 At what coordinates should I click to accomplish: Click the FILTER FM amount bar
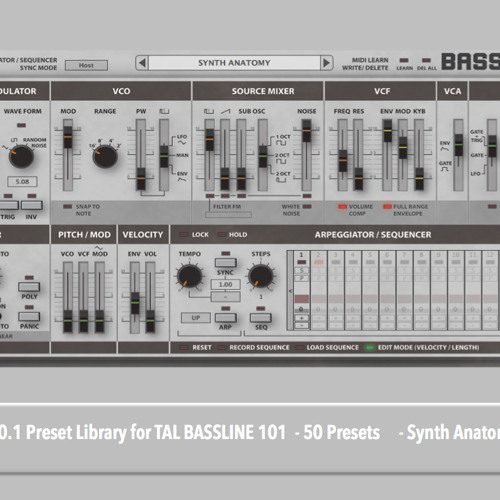coord(228,215)
